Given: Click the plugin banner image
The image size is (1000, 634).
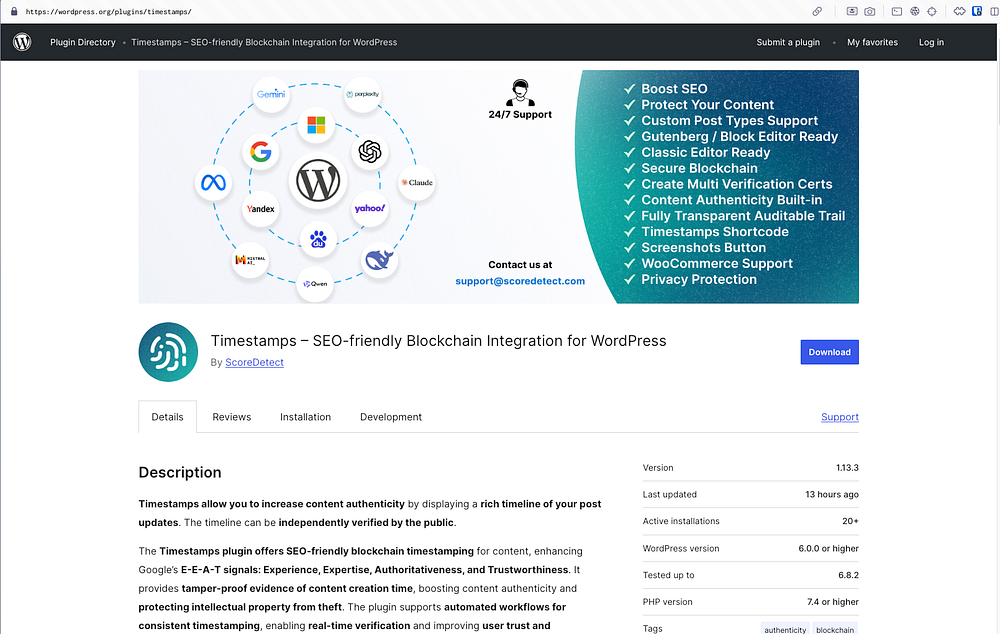Looking at the screenshot, I should 499,187.
